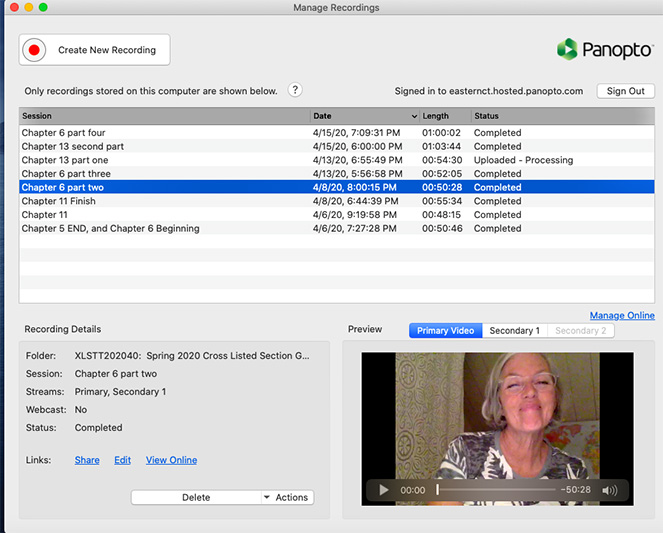663x533 pixels.
Task: Delete the selected recording
Action: point(195,497)
